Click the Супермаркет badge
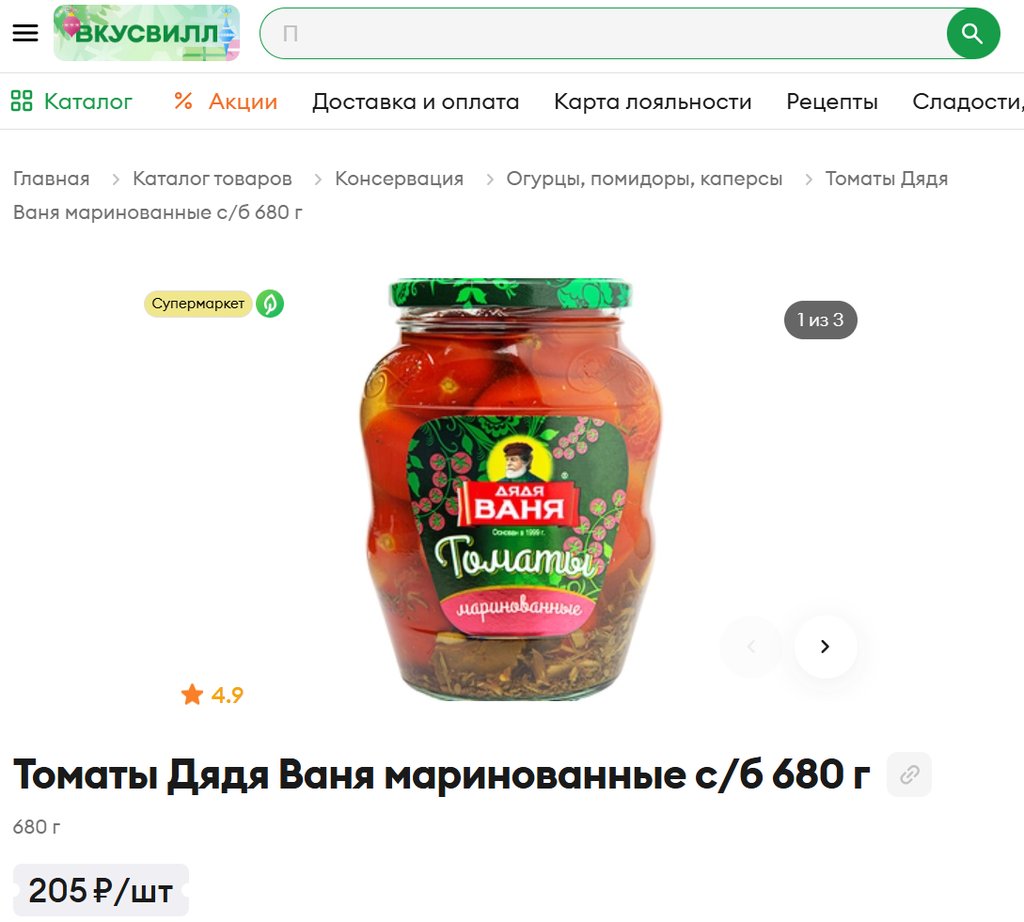This screenshot has height=922, width=1024. click(x=198, y=304)
